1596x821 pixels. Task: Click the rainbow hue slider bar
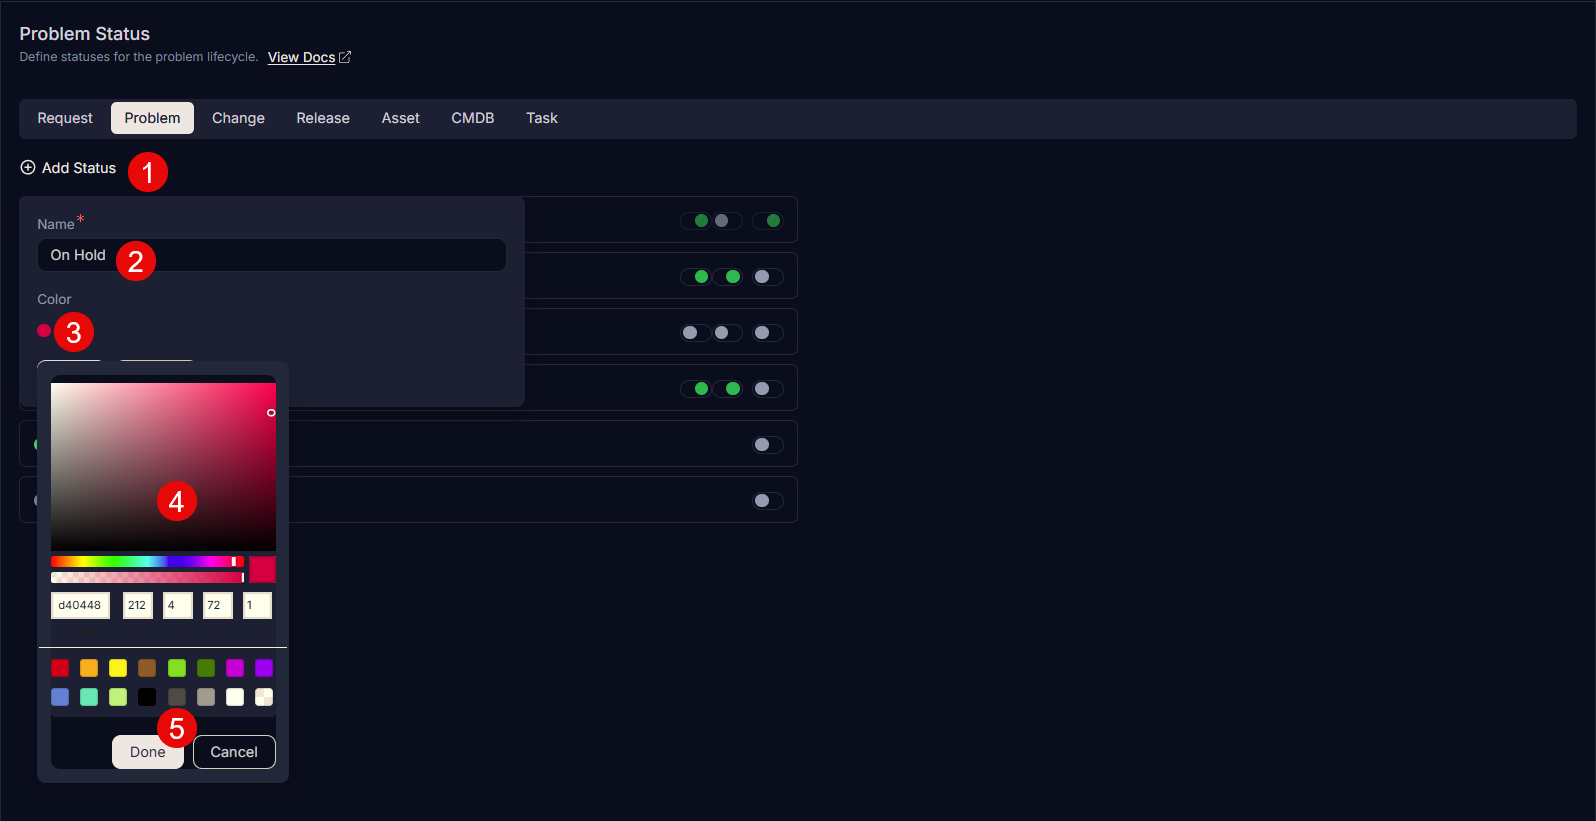coord(147,562)
